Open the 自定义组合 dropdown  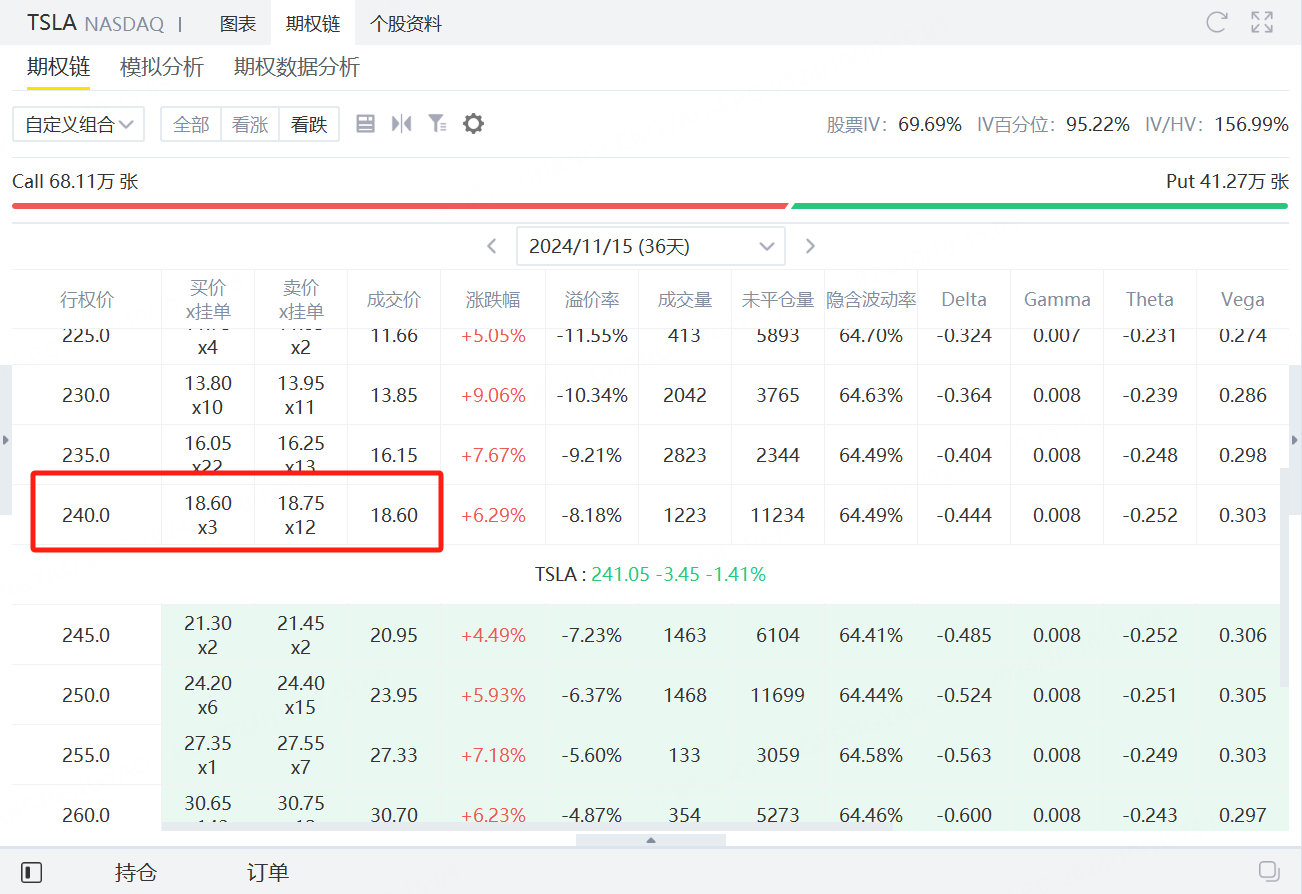coord(78,123)
